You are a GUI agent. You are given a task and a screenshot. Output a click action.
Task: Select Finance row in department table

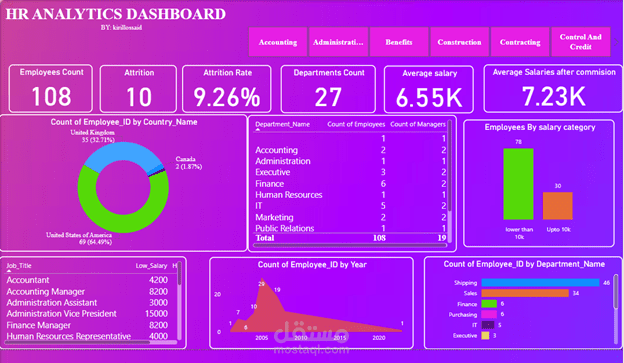coord(350,184)
